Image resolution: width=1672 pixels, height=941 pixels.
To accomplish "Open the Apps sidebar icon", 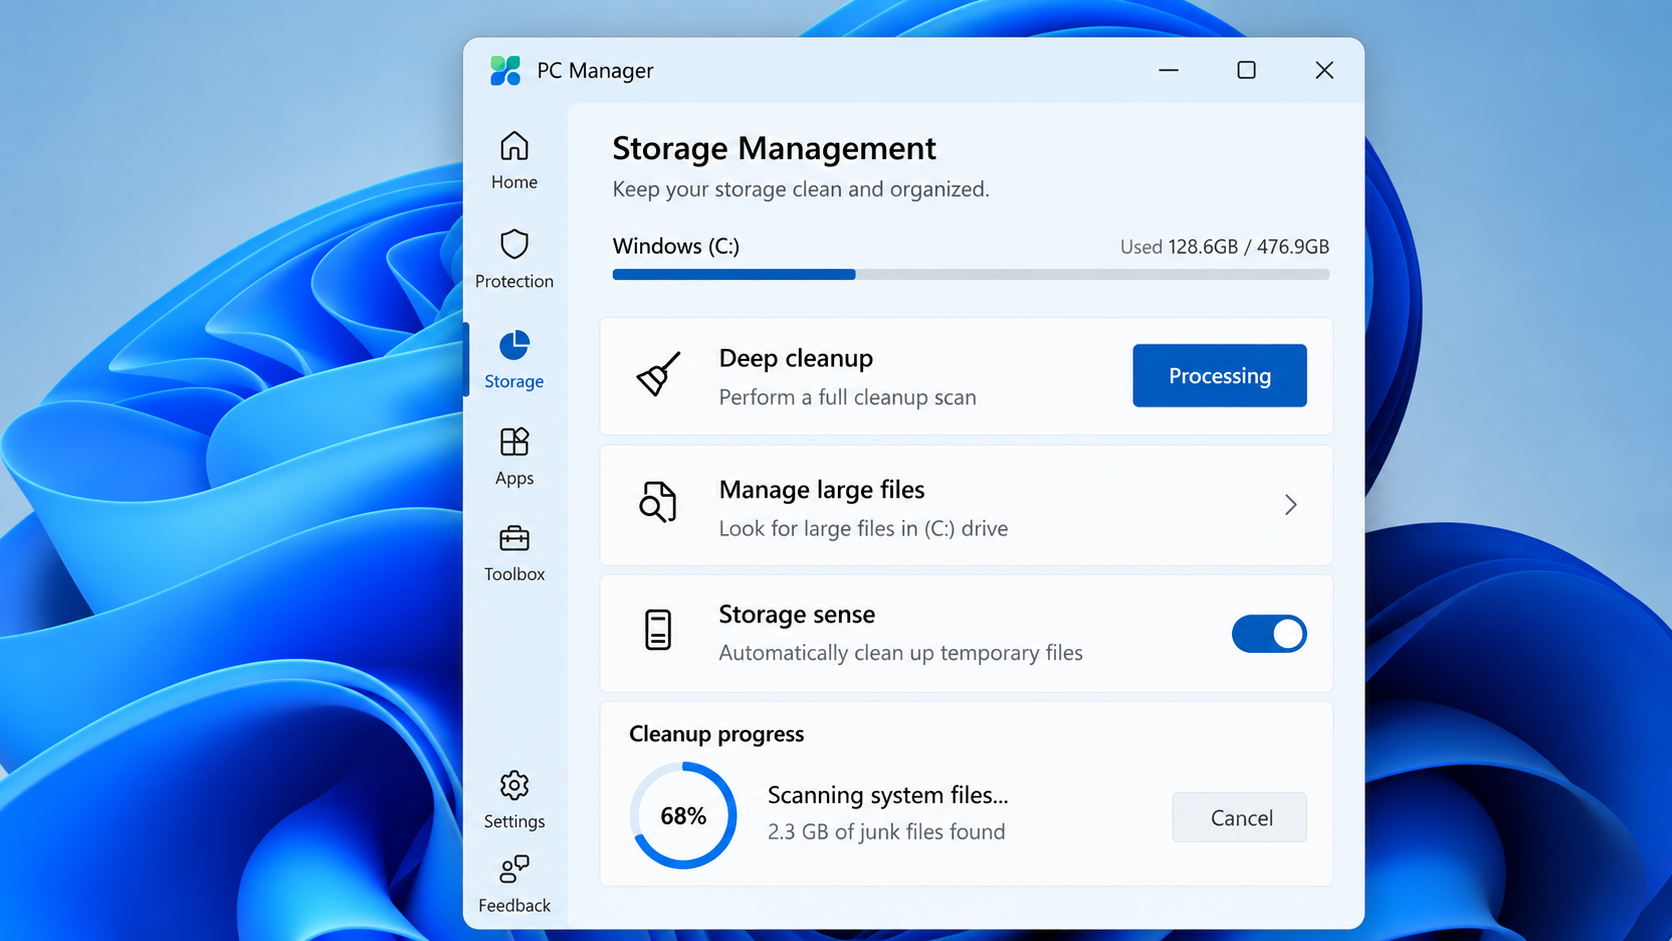I will point(514,442).
